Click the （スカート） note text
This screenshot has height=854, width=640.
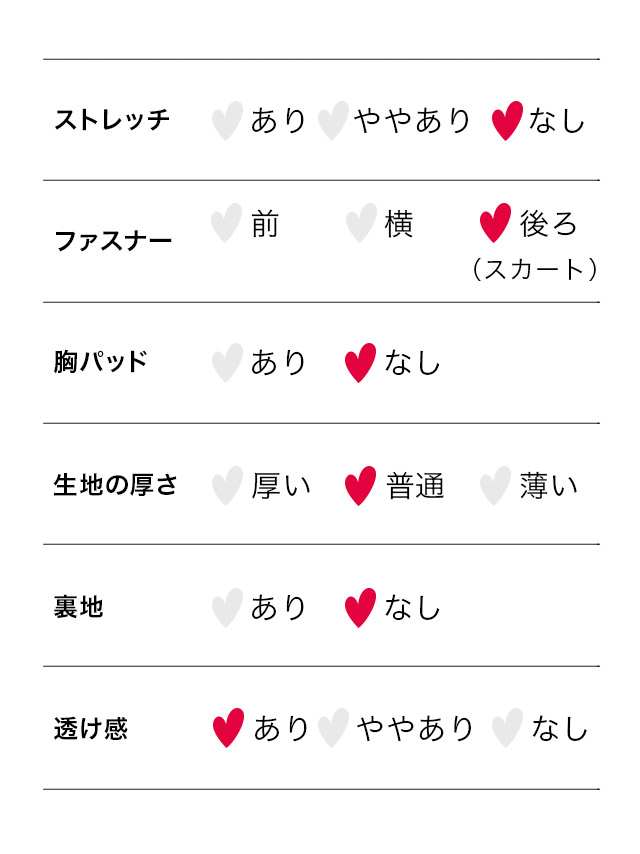[535, 270]
